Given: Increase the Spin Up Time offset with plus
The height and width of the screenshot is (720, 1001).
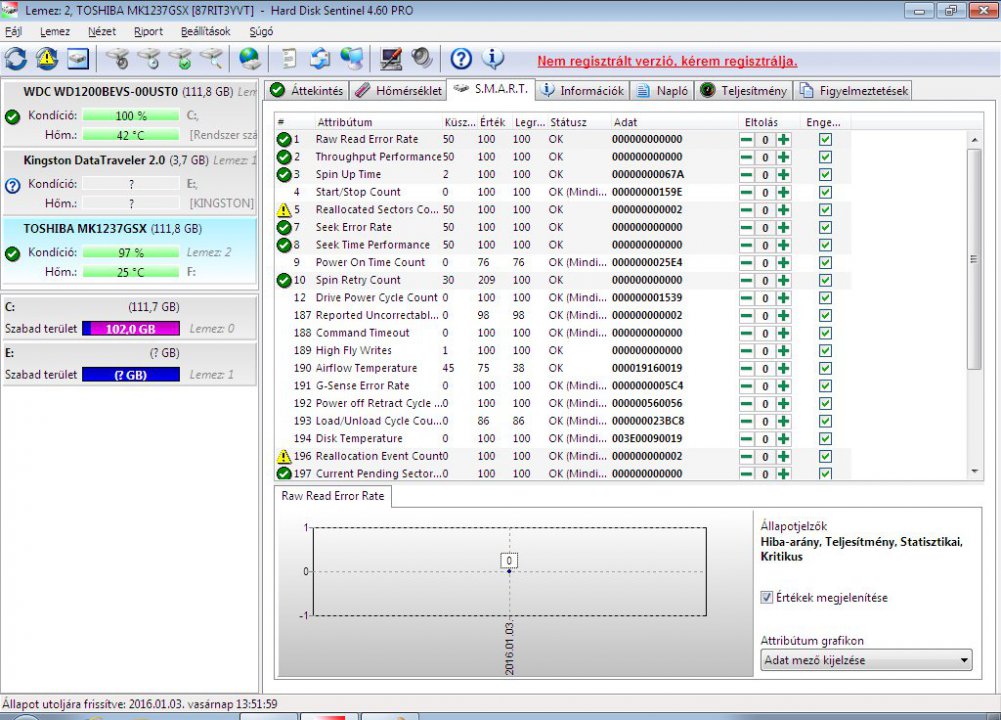Looking at the screenshot, I should [x=783, y=175].
